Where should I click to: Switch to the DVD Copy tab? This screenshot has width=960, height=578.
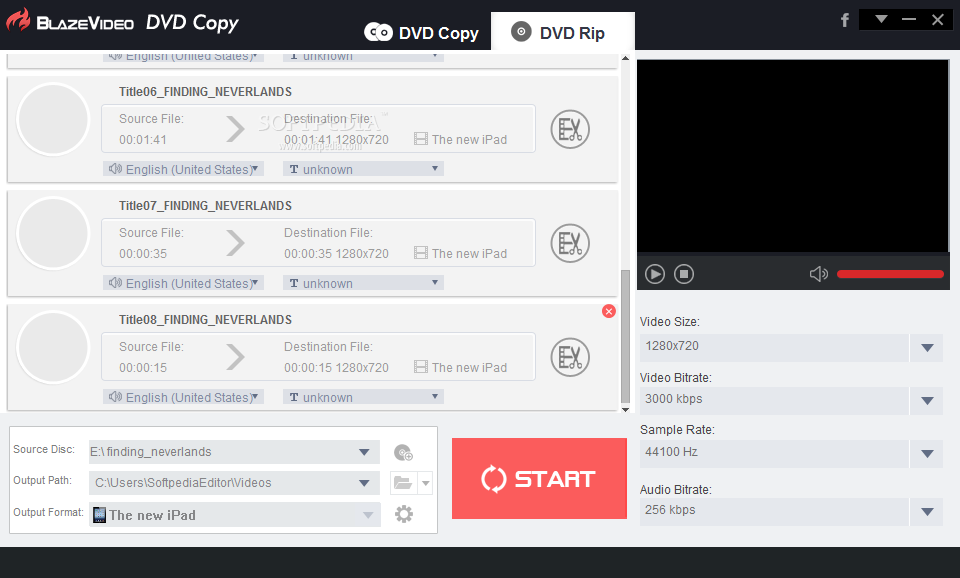(x=421, y=32)
